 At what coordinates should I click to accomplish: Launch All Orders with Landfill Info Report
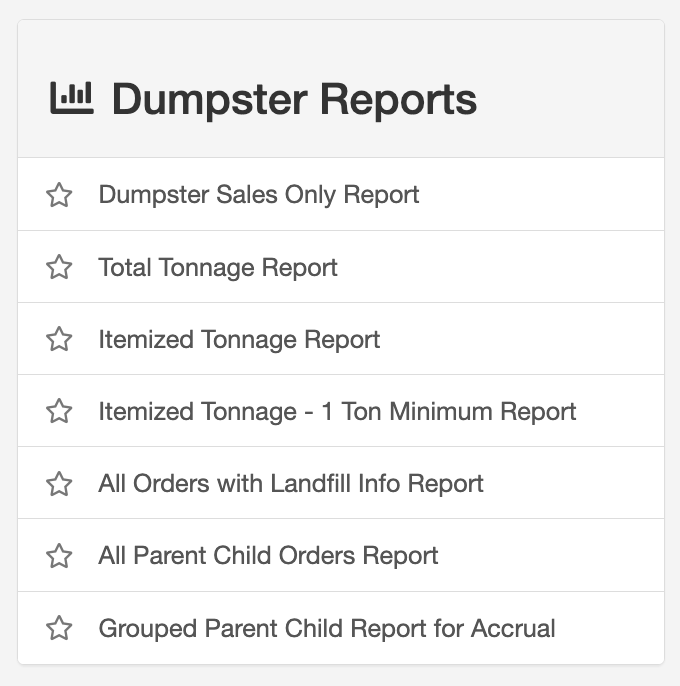click(291, 483)
